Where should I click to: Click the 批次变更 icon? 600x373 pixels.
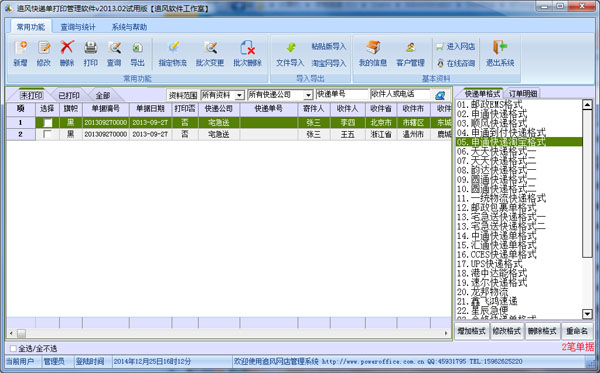click(210, 48)
